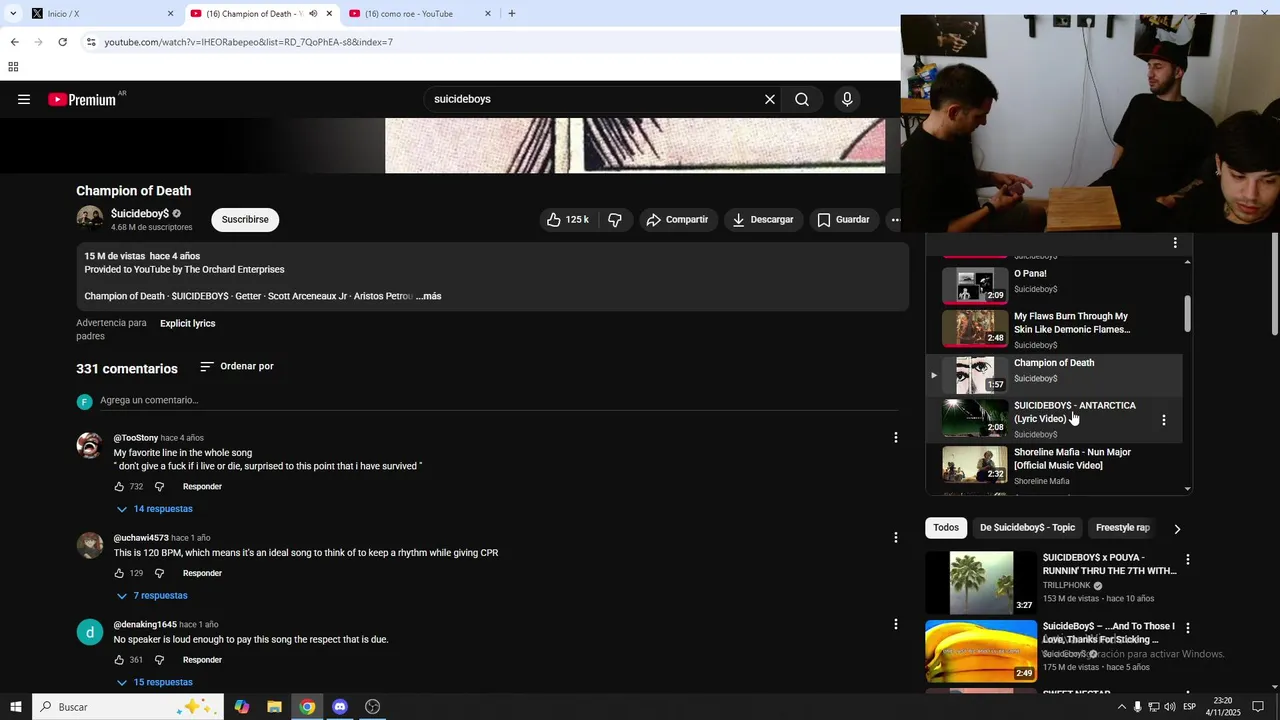The image size is (1280, 720).
Task: Click the playlist panel scrollbar
Action: 1188,315
